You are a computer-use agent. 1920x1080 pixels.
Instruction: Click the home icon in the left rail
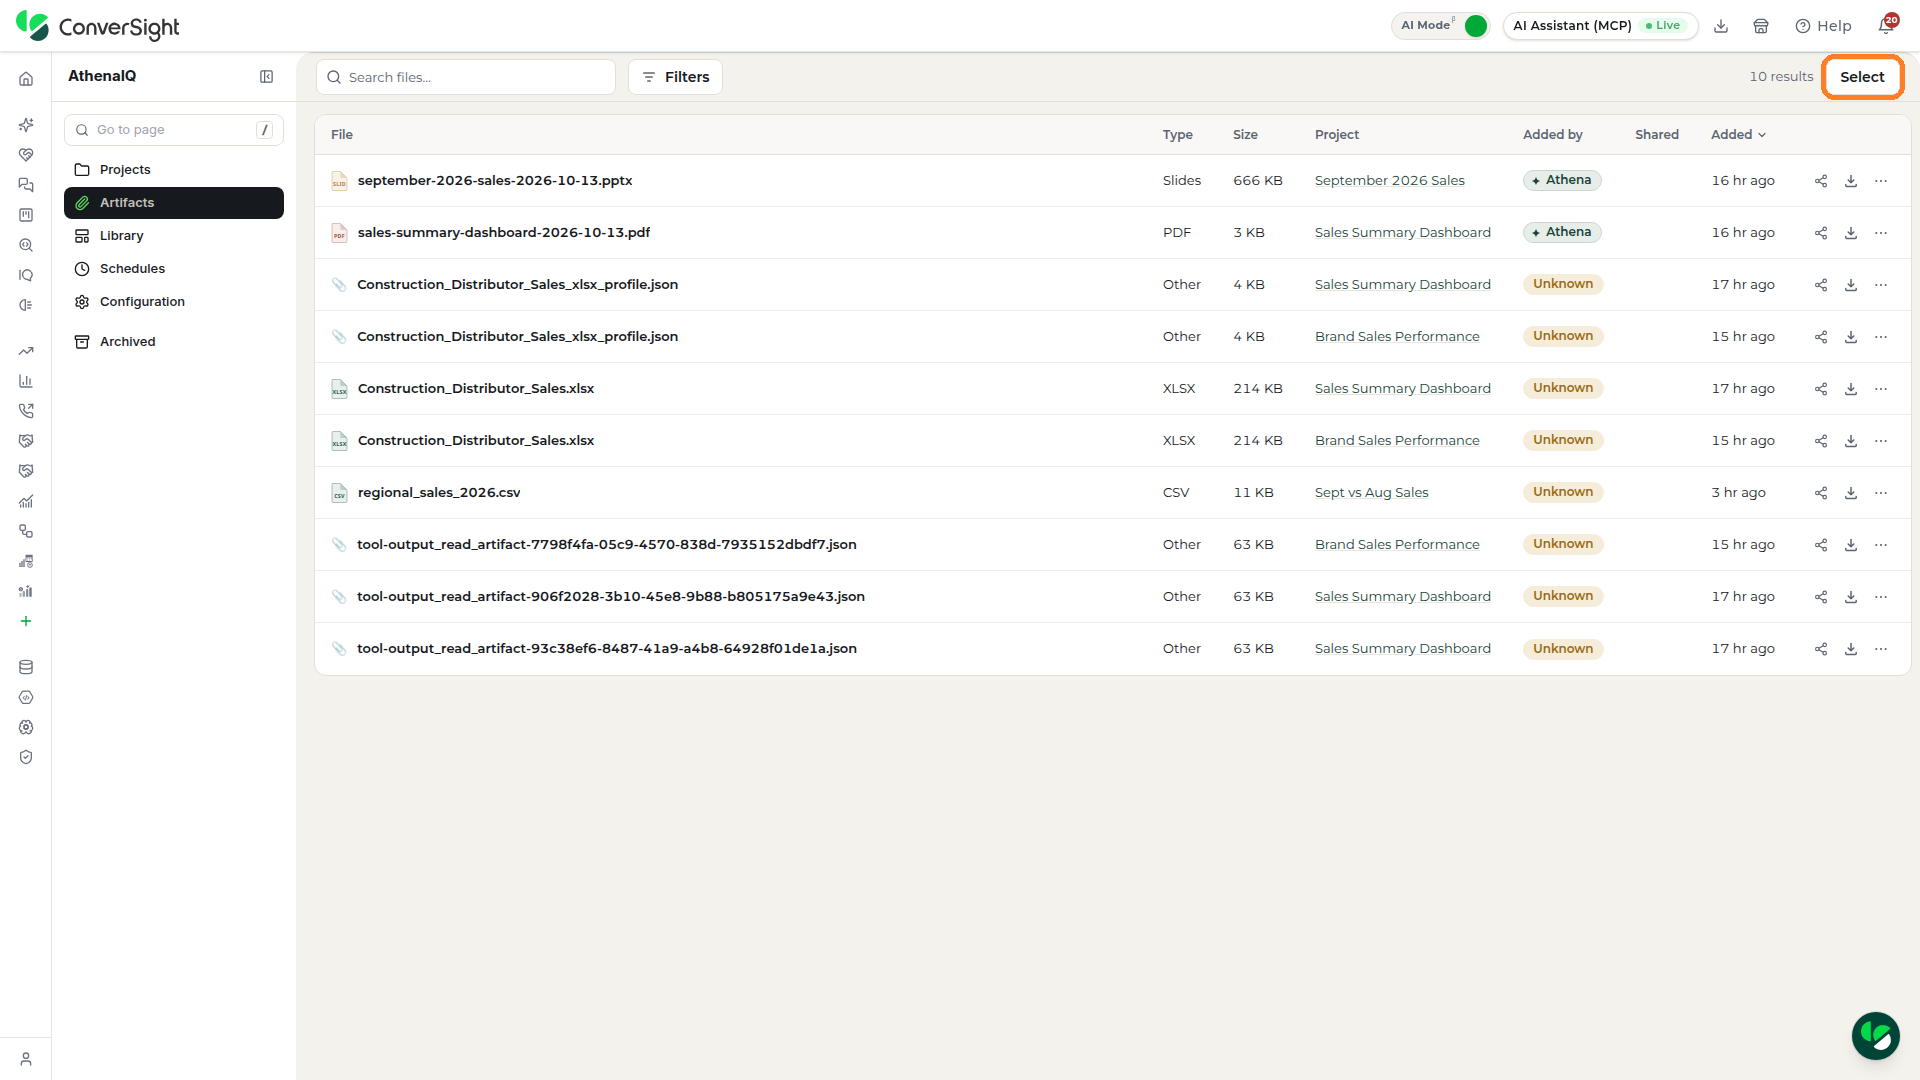click(x=26, y=79)
